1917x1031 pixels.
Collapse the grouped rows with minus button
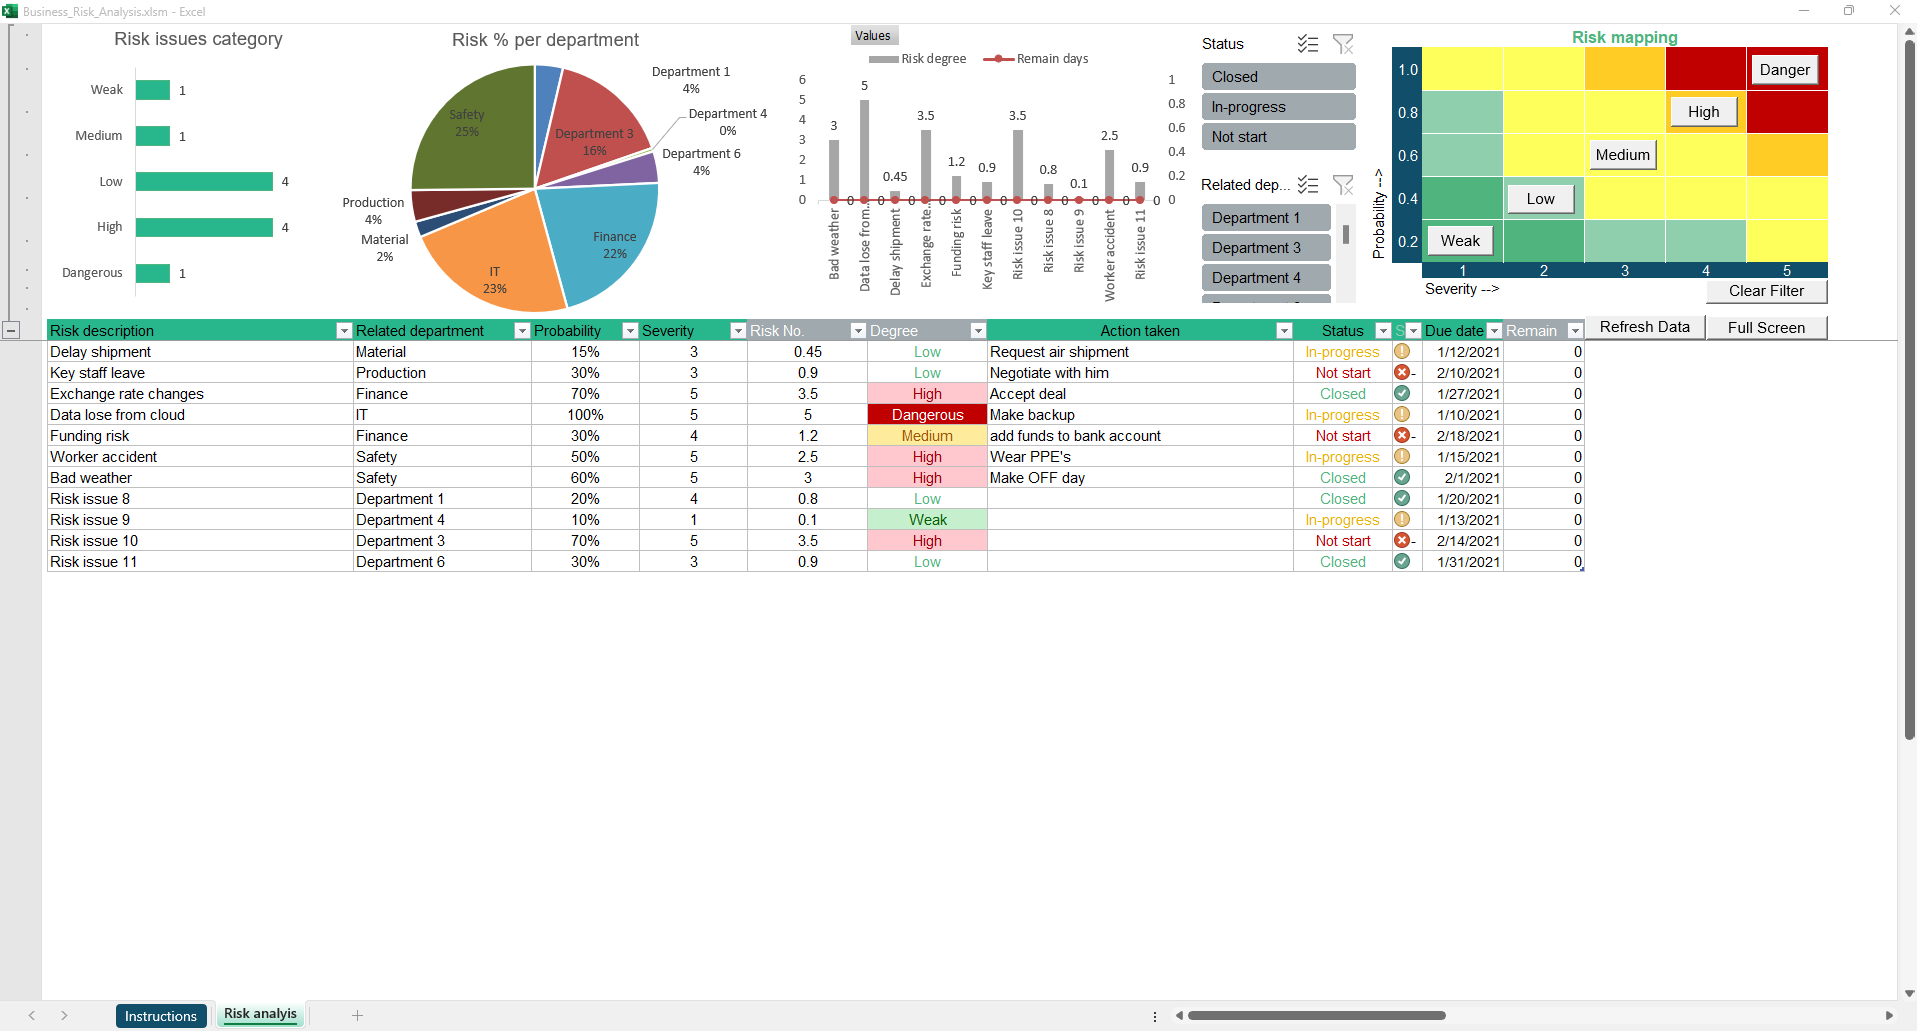coord(11,330)
